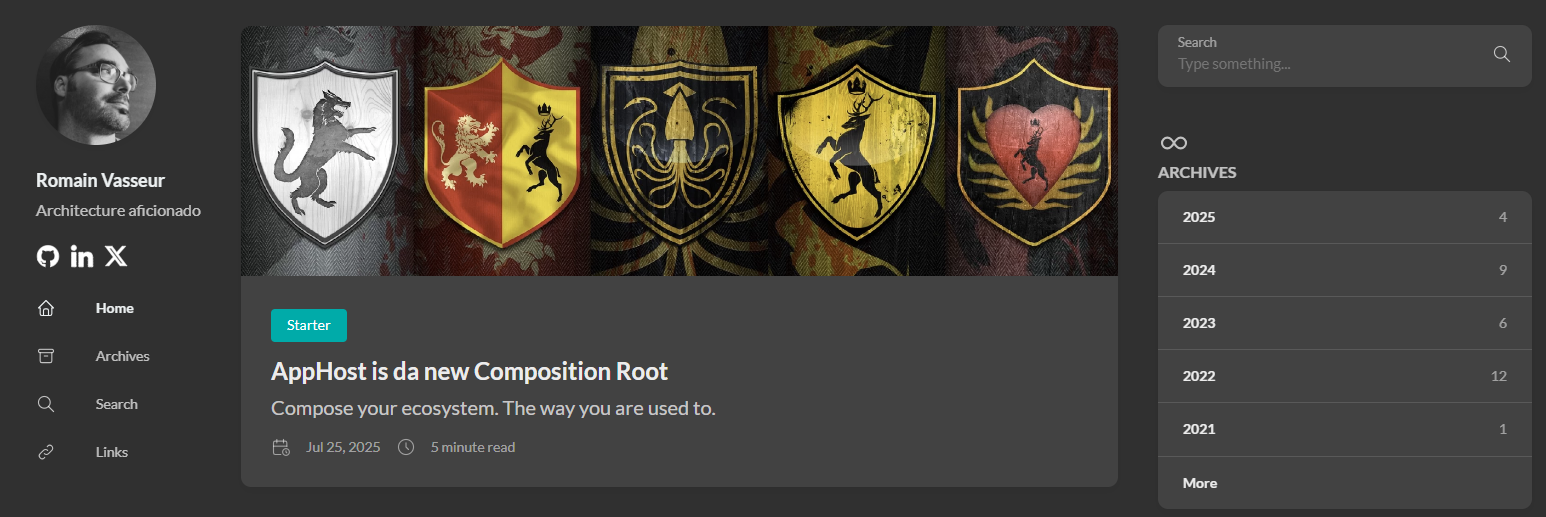This screenshot has height=517, width=1546.
Task: Open the LinkedIn profile icon
Action: pos(82,257)
